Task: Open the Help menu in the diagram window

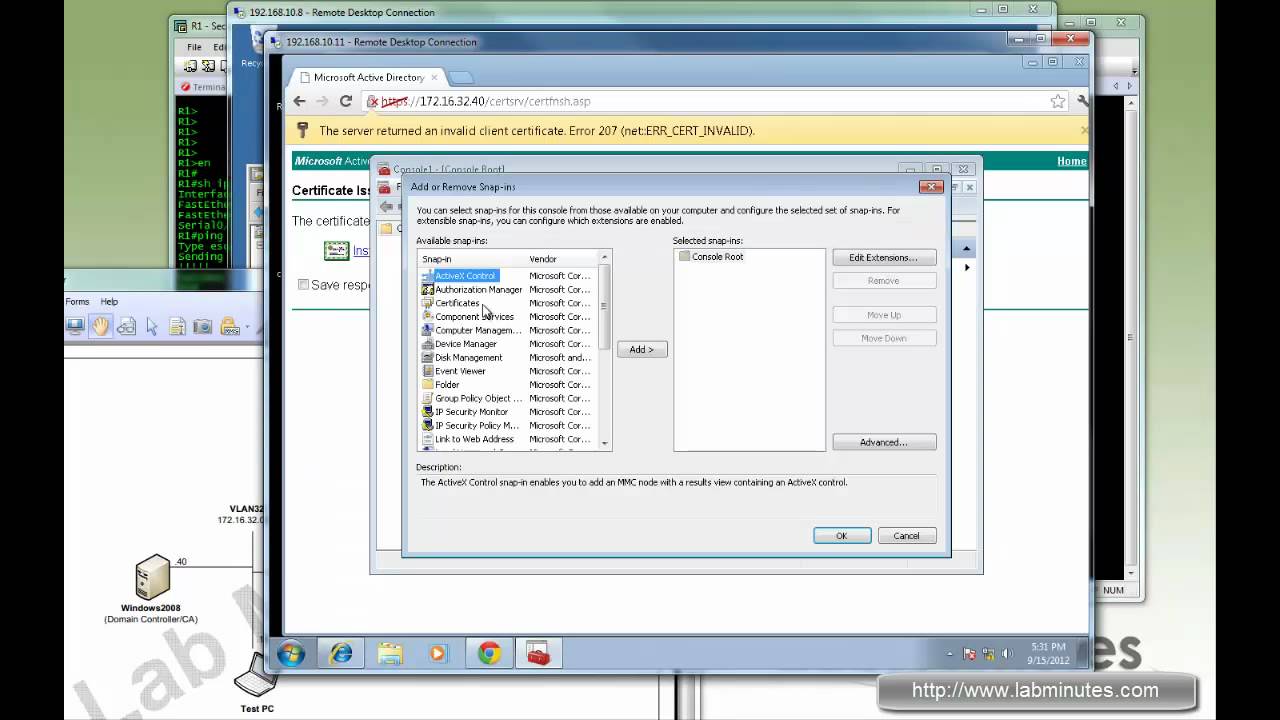Action: 109,301
